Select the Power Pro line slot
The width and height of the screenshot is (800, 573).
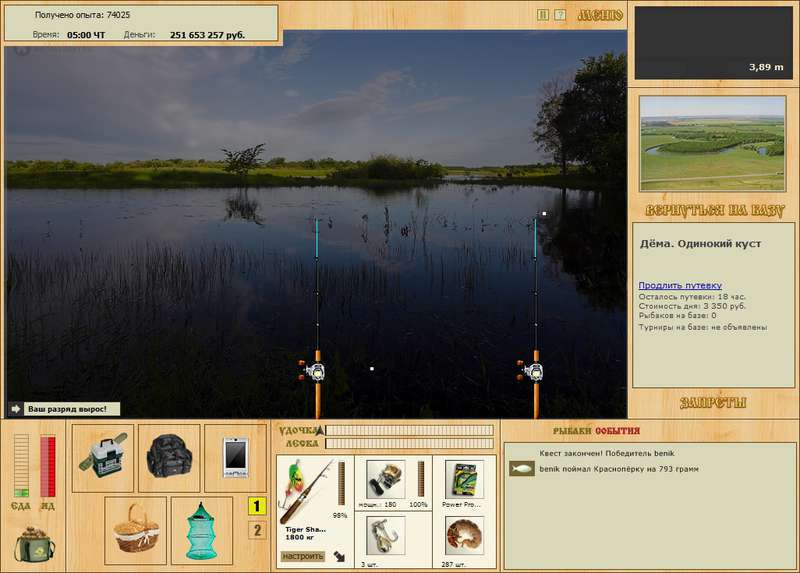coord(464,480)
